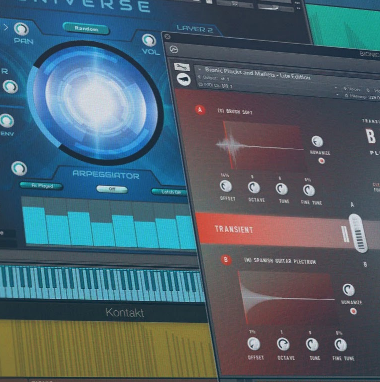Click the Random button
This screenshot has width=380, height=382.
click(86, 29)
